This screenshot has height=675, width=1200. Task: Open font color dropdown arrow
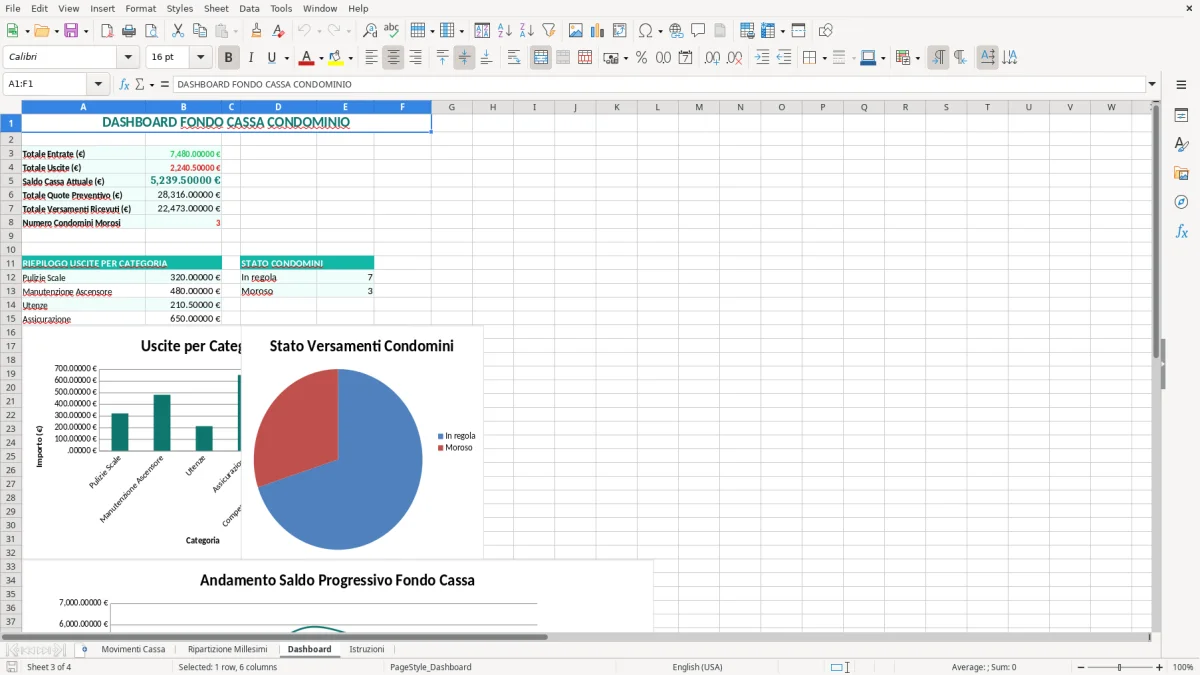coord(320,58)
